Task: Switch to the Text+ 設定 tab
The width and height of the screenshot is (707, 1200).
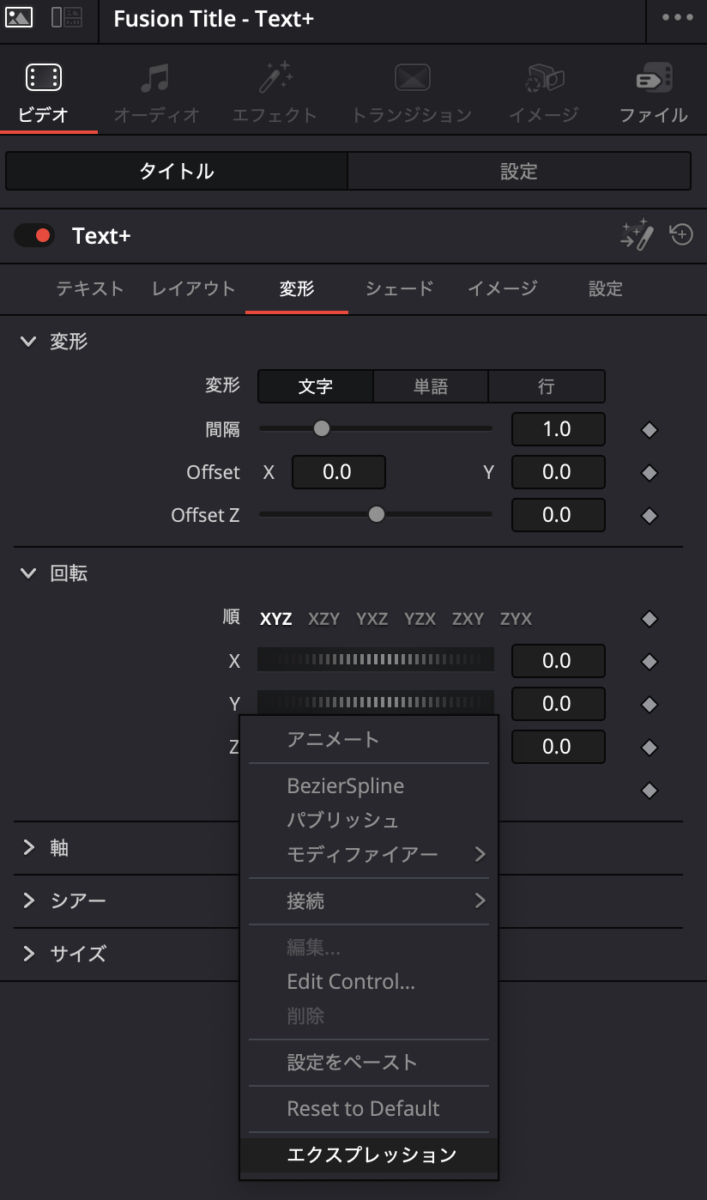Action: [606, 288]
